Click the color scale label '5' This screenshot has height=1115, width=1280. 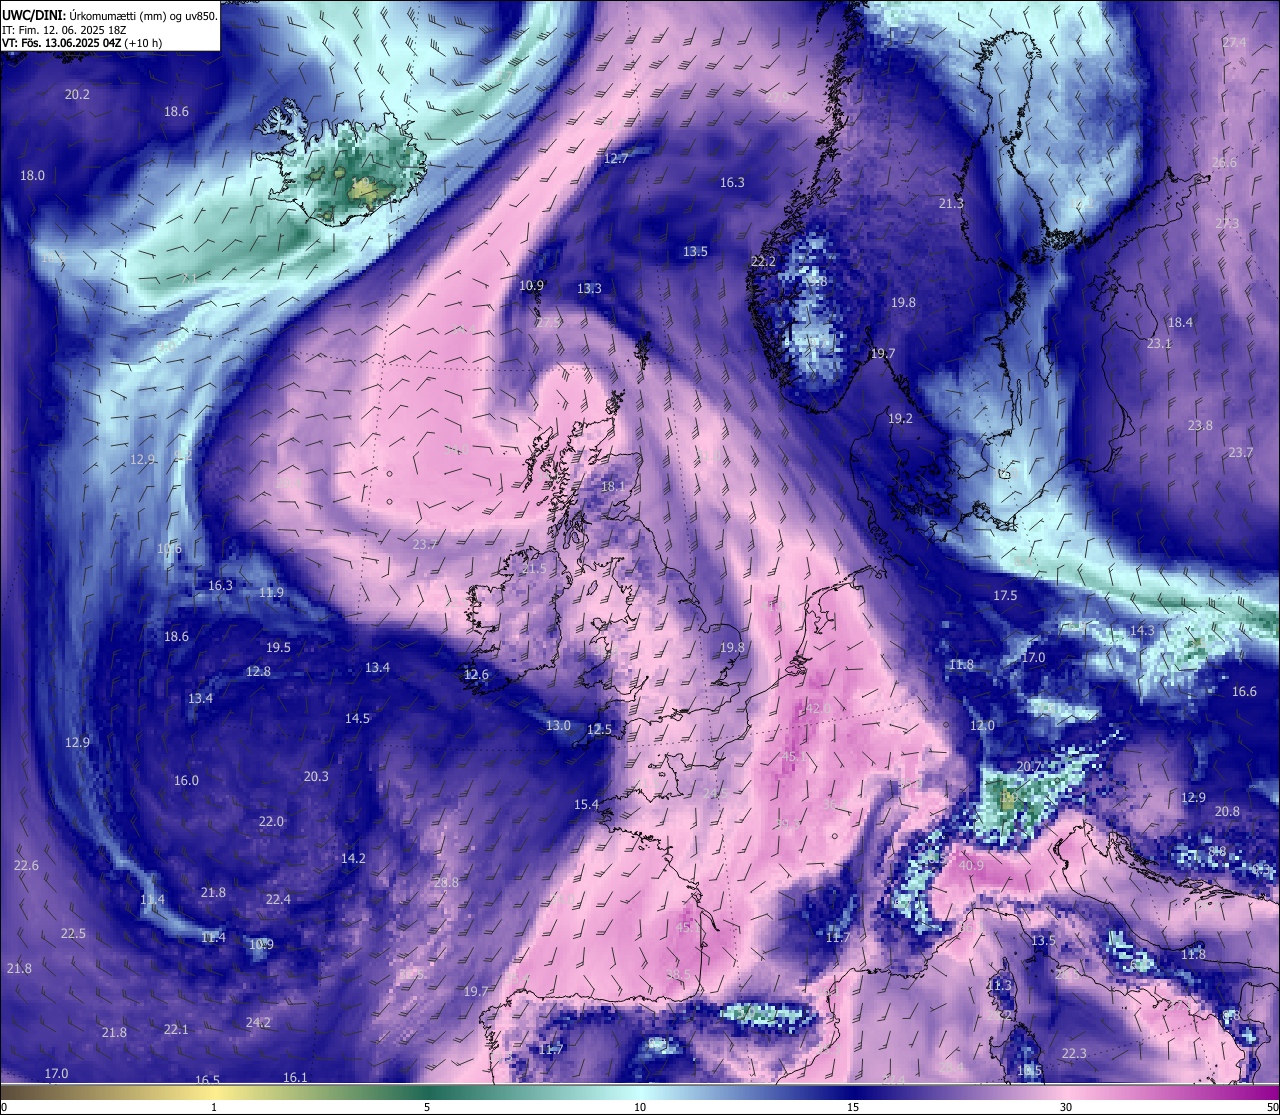427,1107
